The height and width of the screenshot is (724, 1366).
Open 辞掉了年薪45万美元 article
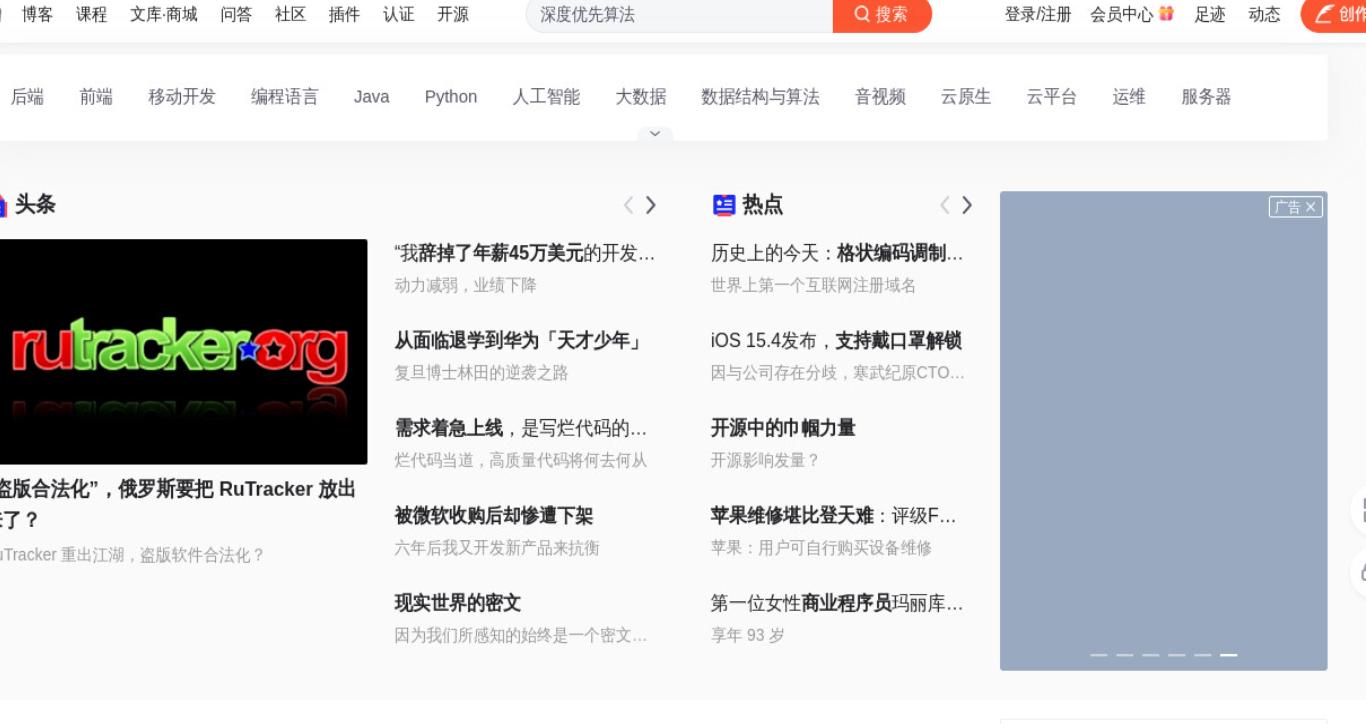(525, 253)
